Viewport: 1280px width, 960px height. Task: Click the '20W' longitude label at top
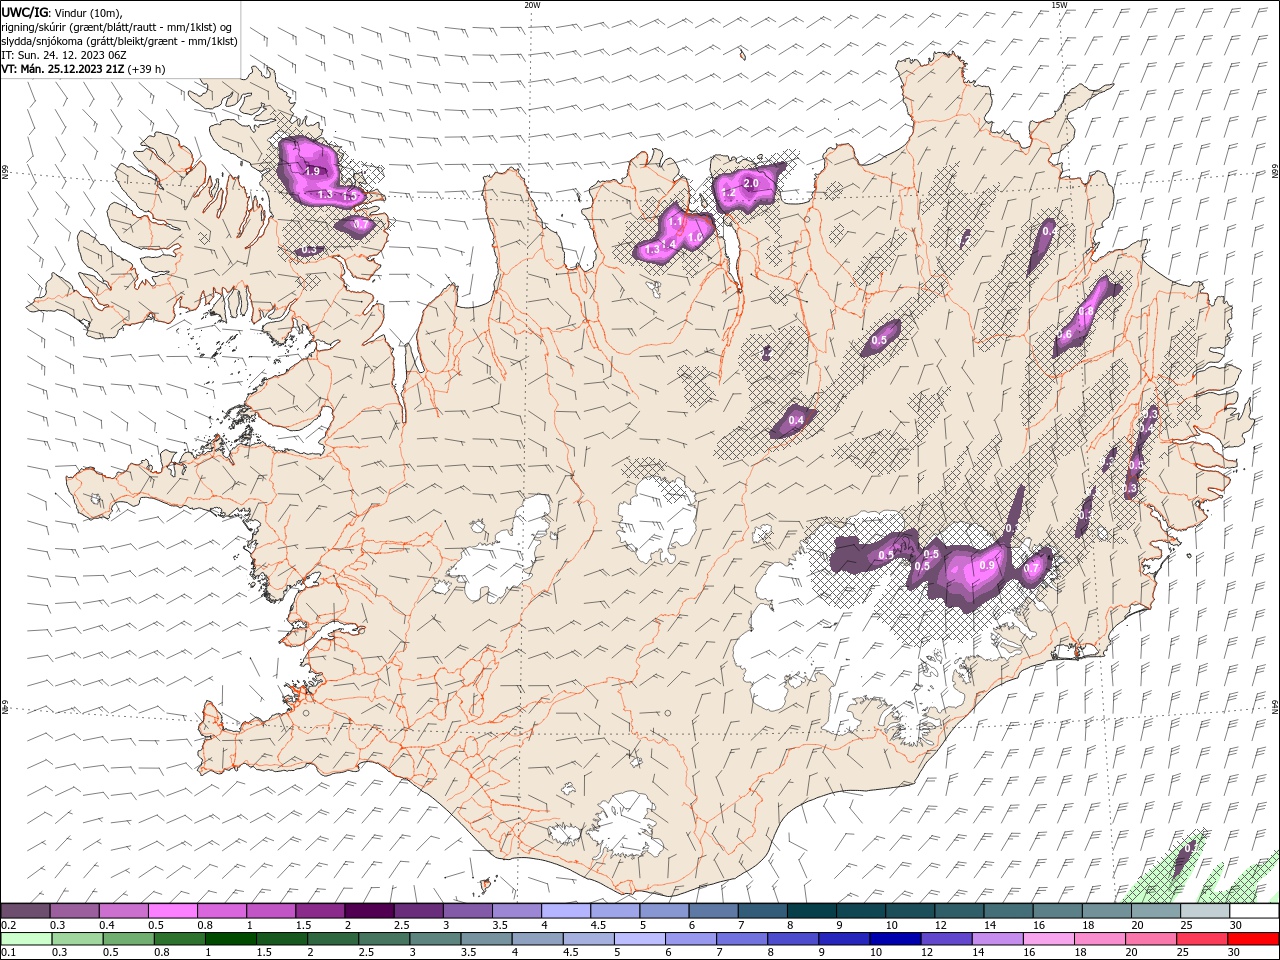point(532,4)
